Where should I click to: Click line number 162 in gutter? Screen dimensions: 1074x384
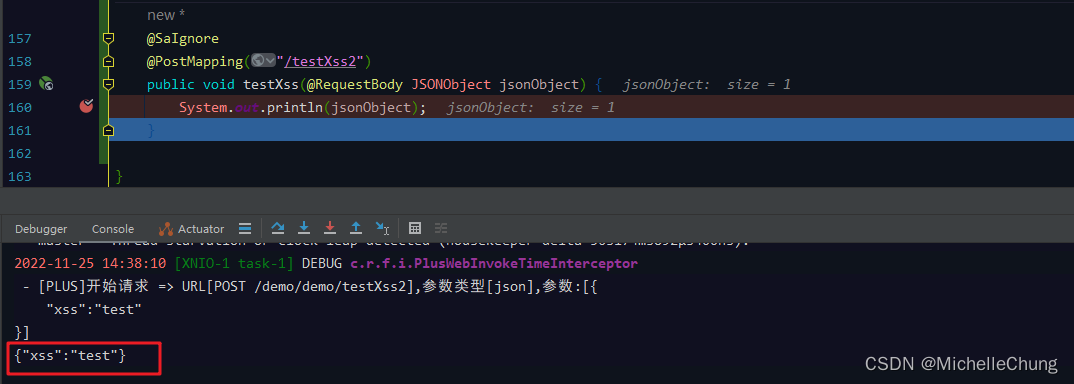(x=20, y=153)
